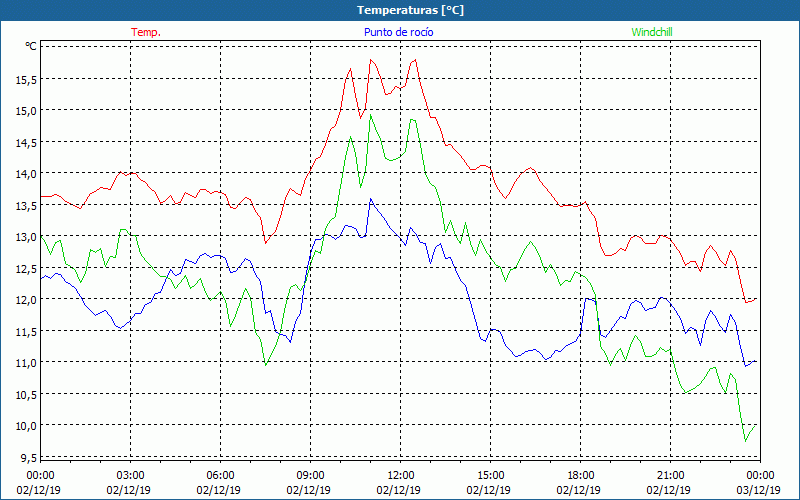
Task: Select the blue 'Punto de rocío' legend label
Action: click(x=398, y=32)
